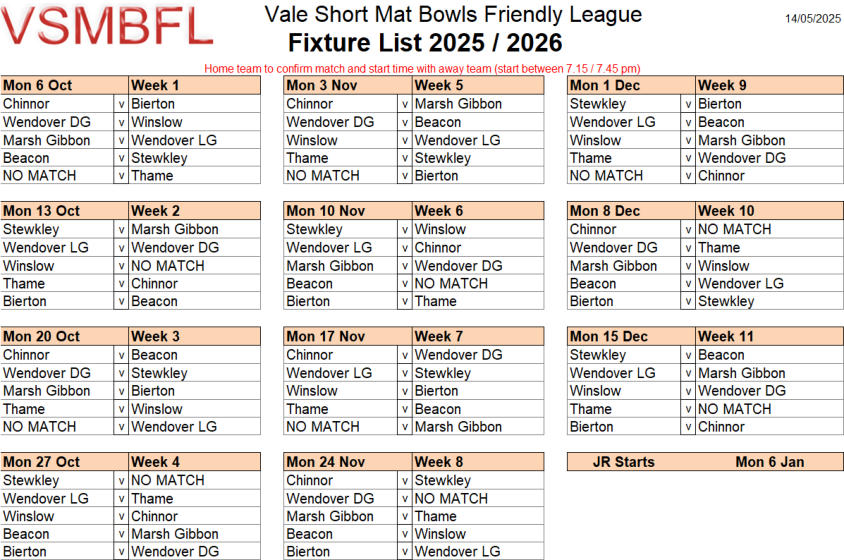Click the red home team confirmation note
Viewport: 844px width, 560px height.
tap(422, 69)
